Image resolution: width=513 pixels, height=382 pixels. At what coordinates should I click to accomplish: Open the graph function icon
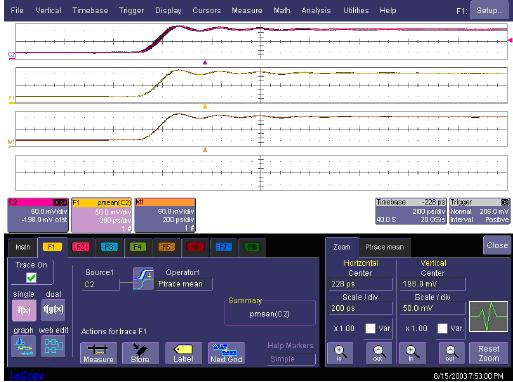[24, 346]
